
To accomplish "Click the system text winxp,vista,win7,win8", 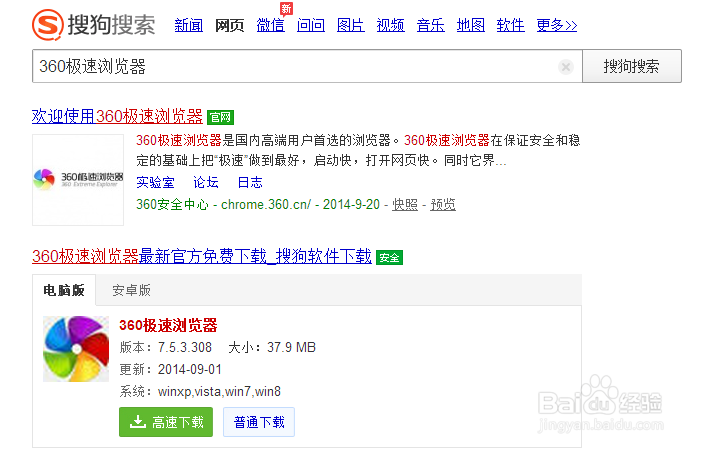I will tap(219, 391).
